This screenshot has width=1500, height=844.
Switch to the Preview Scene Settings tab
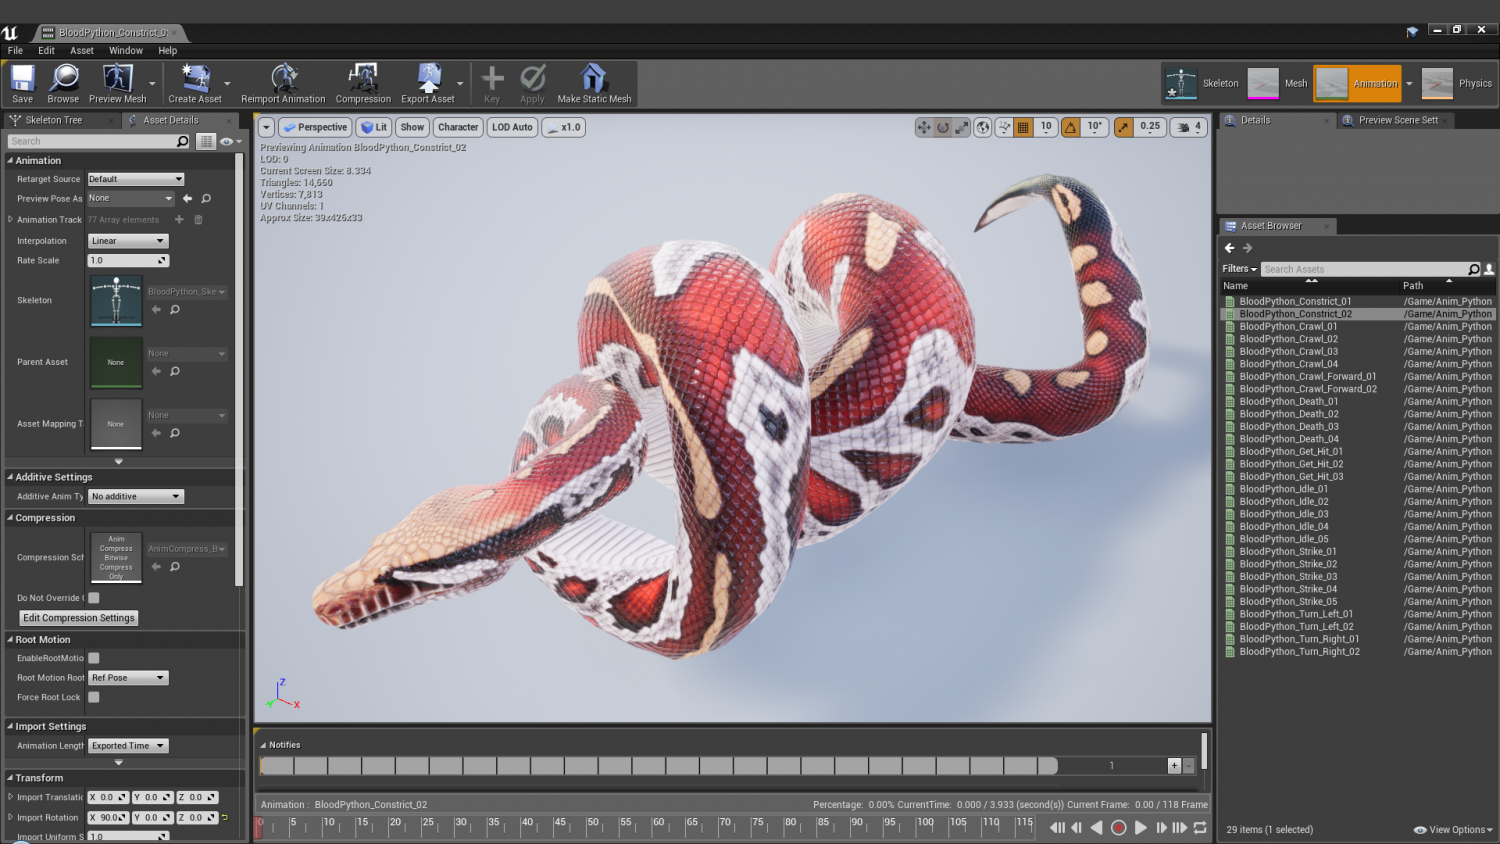coord(1397,120)
